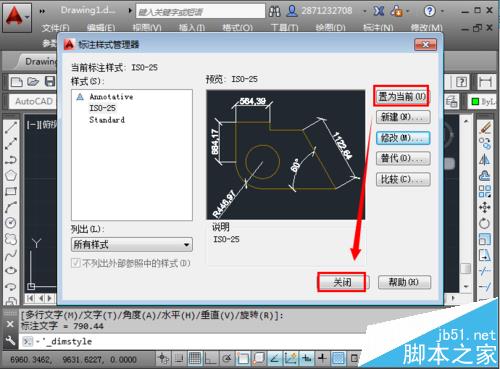Open the 插入(I) menu
This screenshot has height=369, width=500.
(x=192, y=27)
